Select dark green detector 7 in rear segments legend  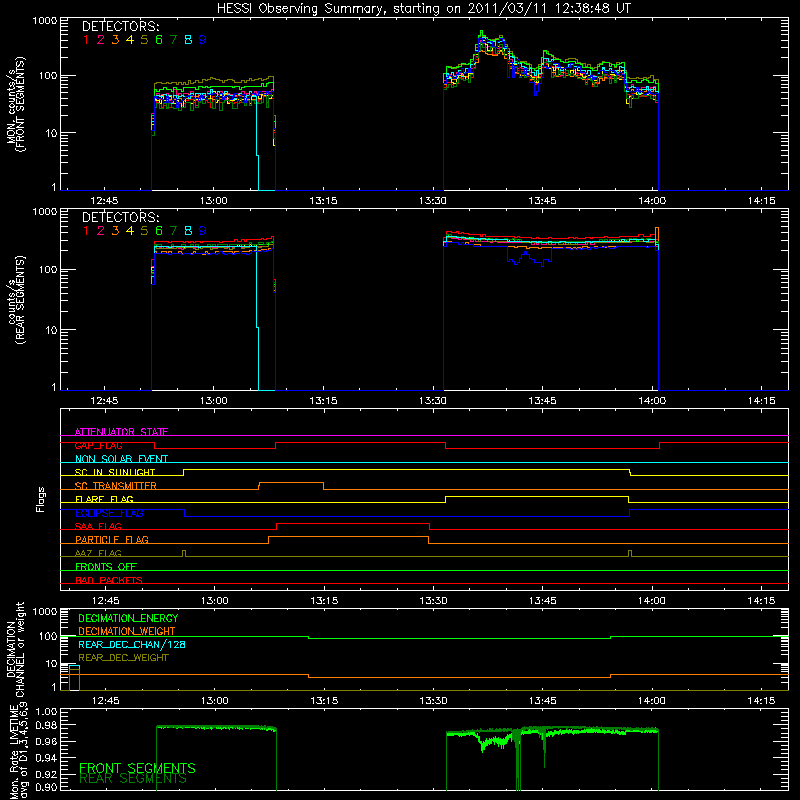tap(173, 231)
